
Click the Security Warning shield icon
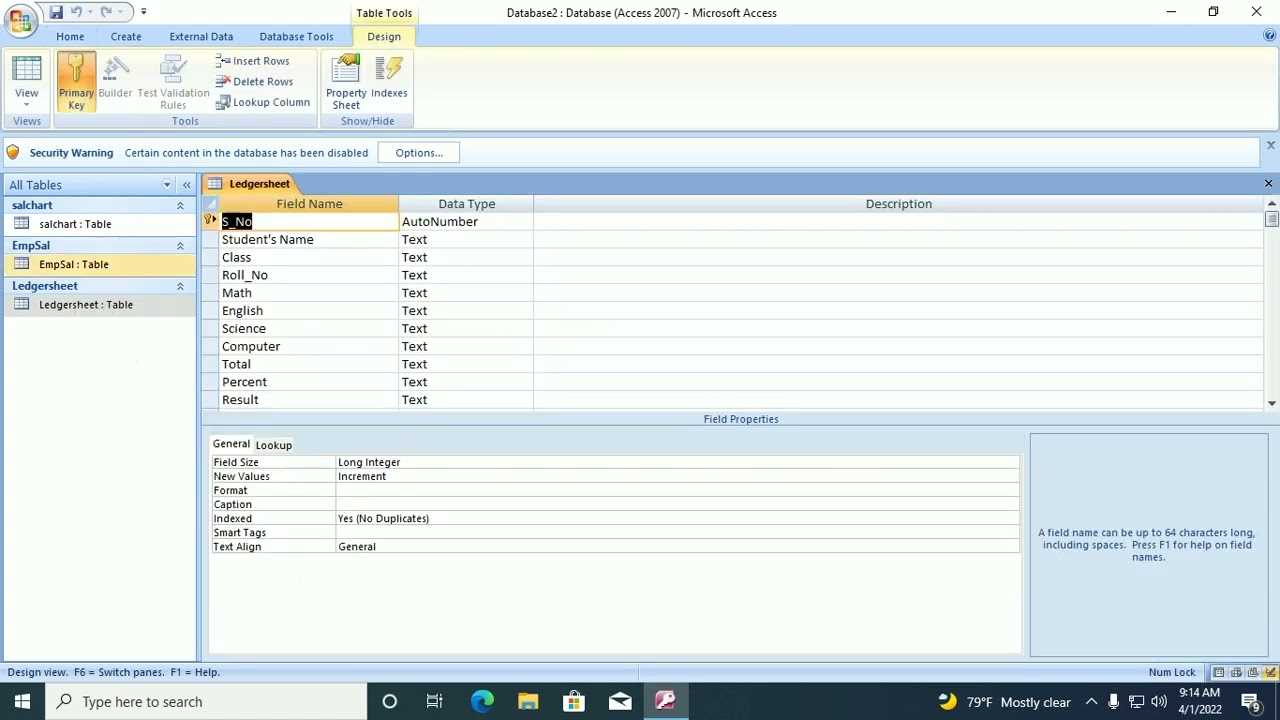click(x=12, y=152)
